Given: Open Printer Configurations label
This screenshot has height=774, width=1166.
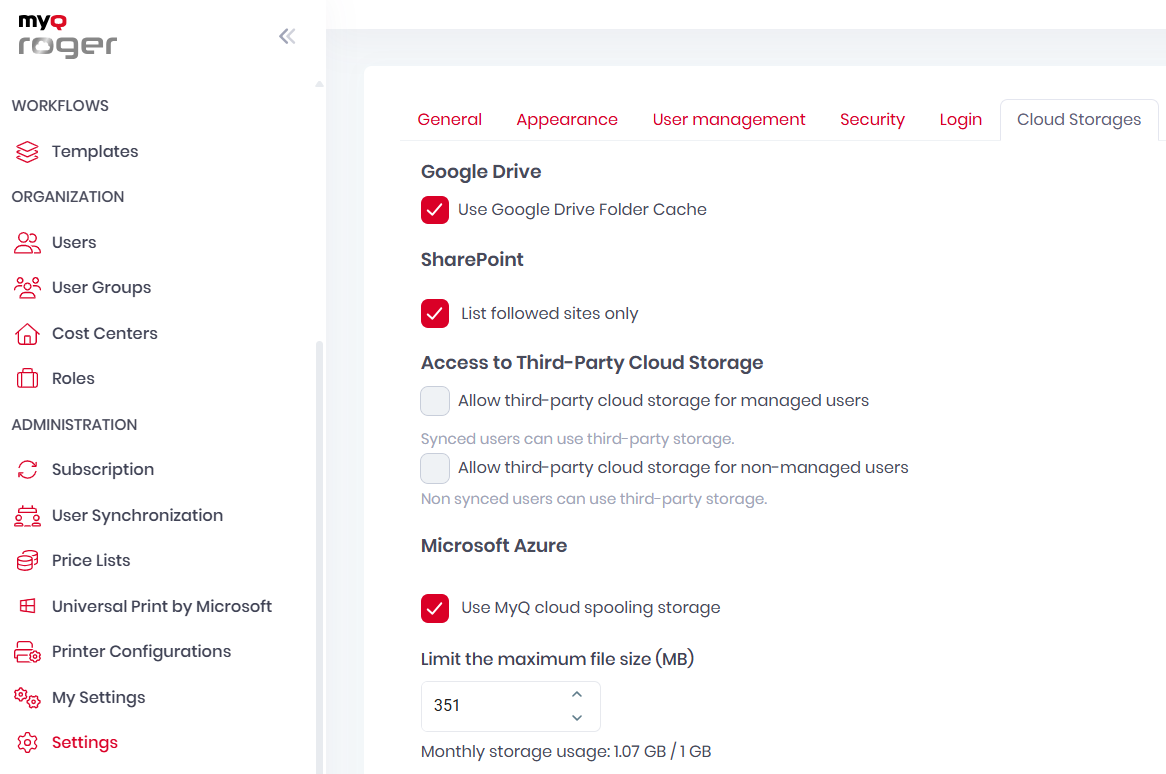Looking at the screenshot, I should (x=142, y=651).
